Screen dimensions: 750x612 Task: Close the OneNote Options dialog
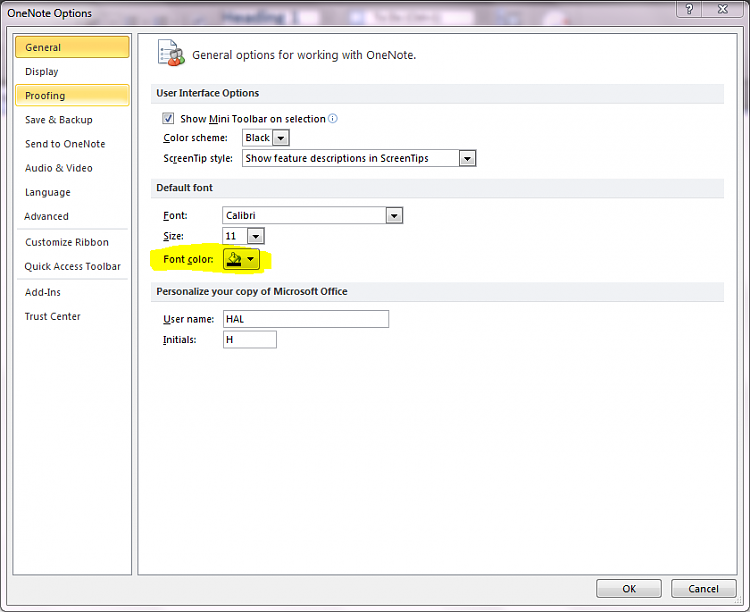[x=722, y=9]
